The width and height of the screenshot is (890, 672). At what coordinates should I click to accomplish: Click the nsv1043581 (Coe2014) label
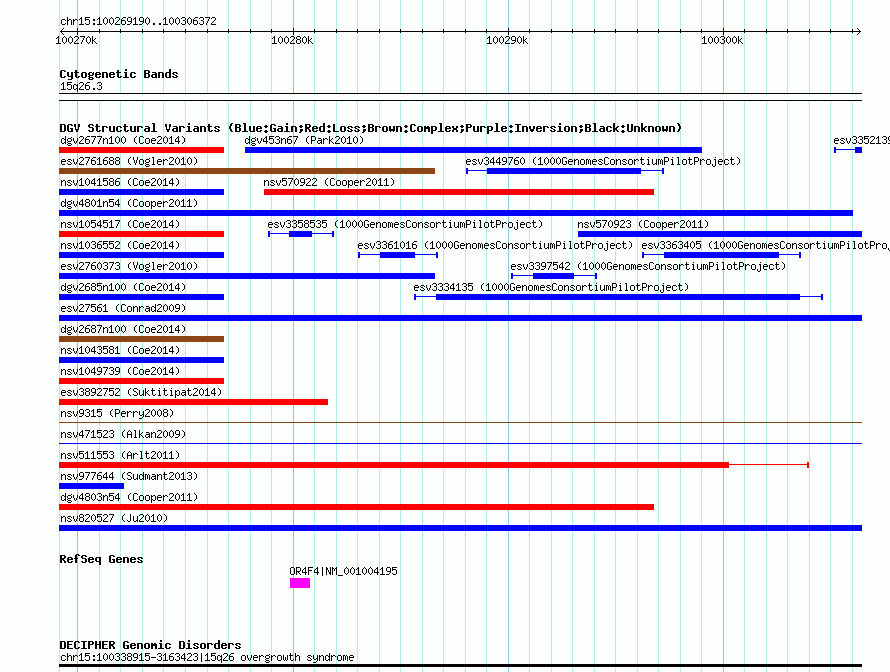coord(120,350)
